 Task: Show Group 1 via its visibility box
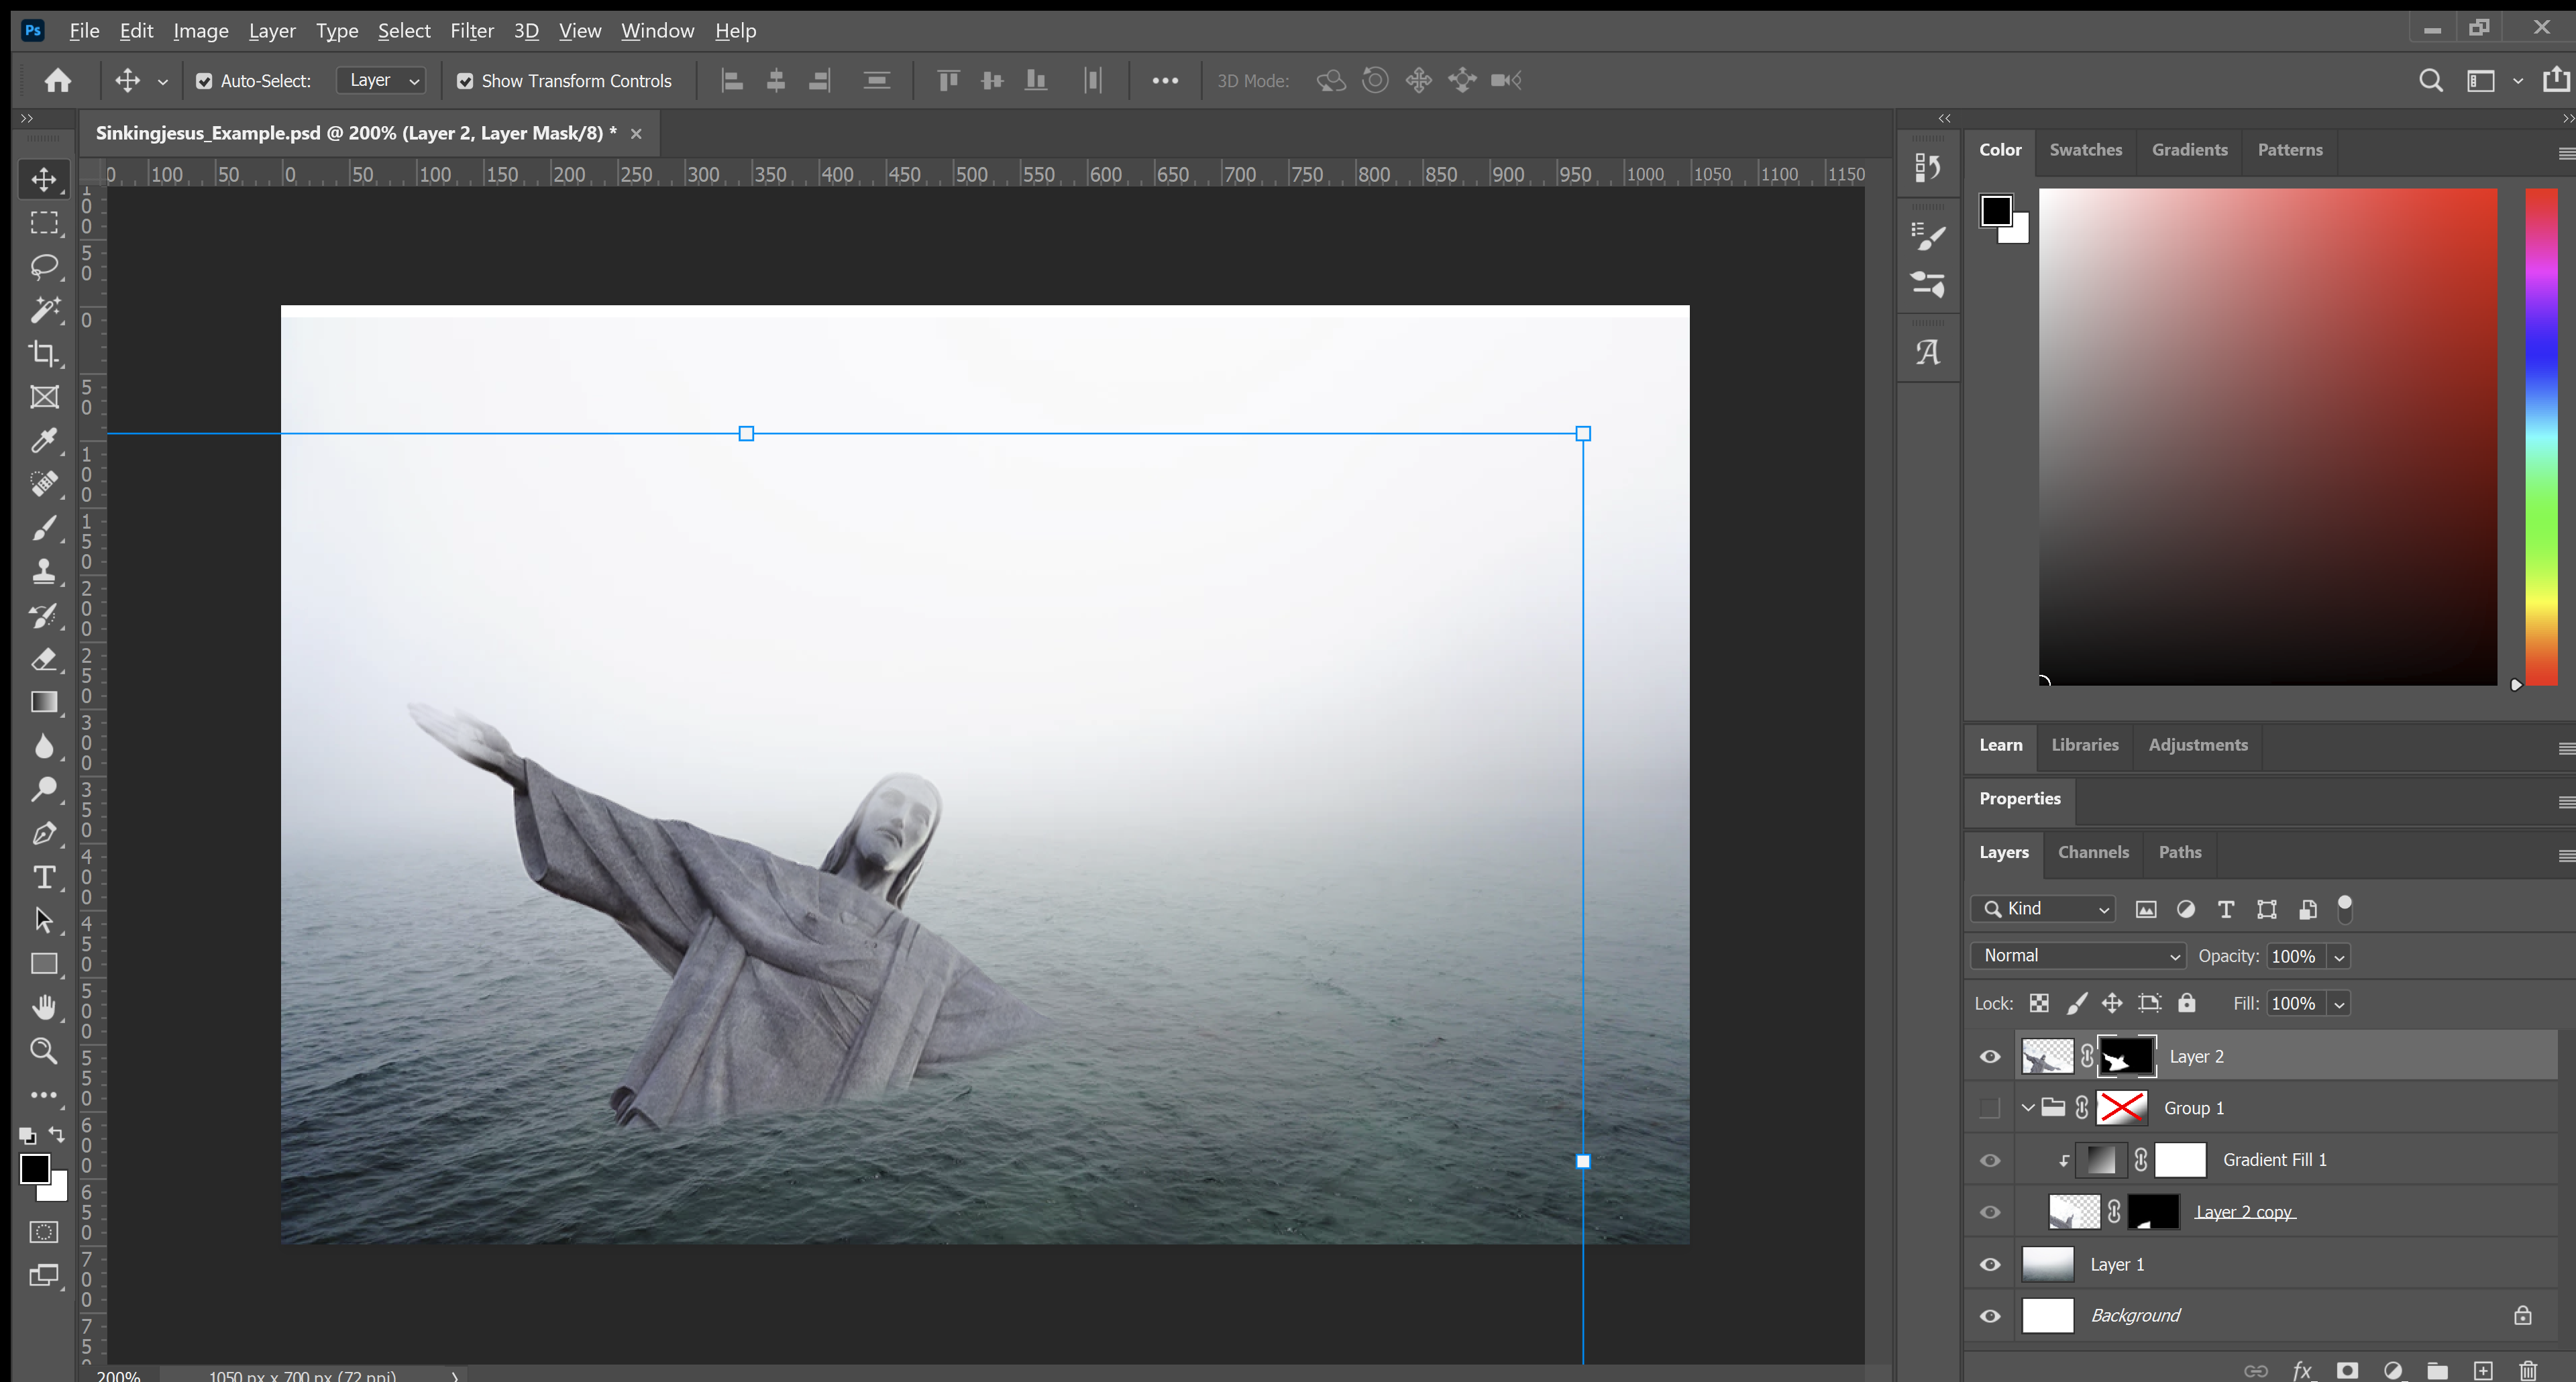[1990, 1108]
